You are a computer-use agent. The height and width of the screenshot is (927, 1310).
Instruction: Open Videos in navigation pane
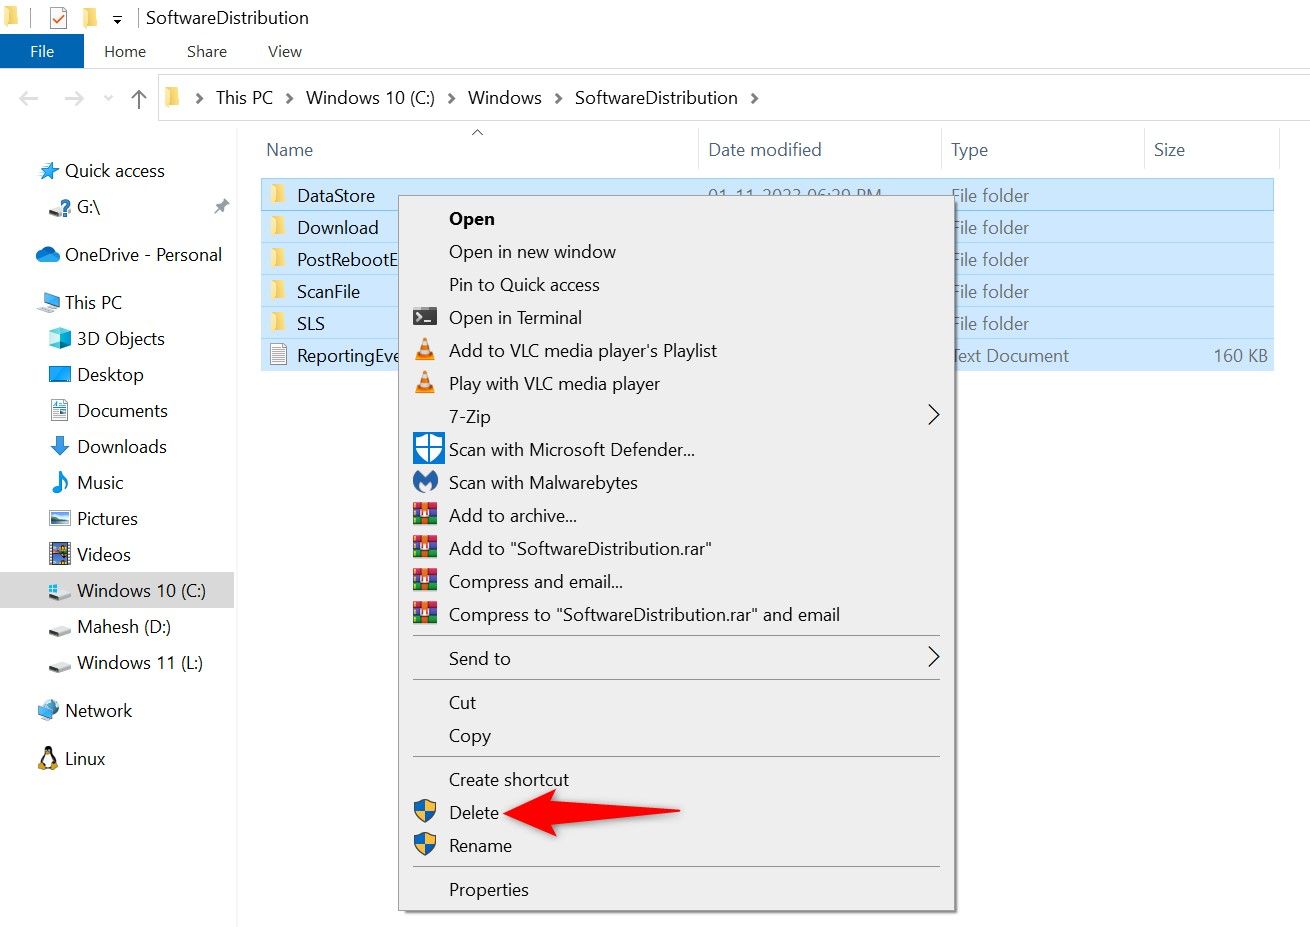click(x=103, y=555)
